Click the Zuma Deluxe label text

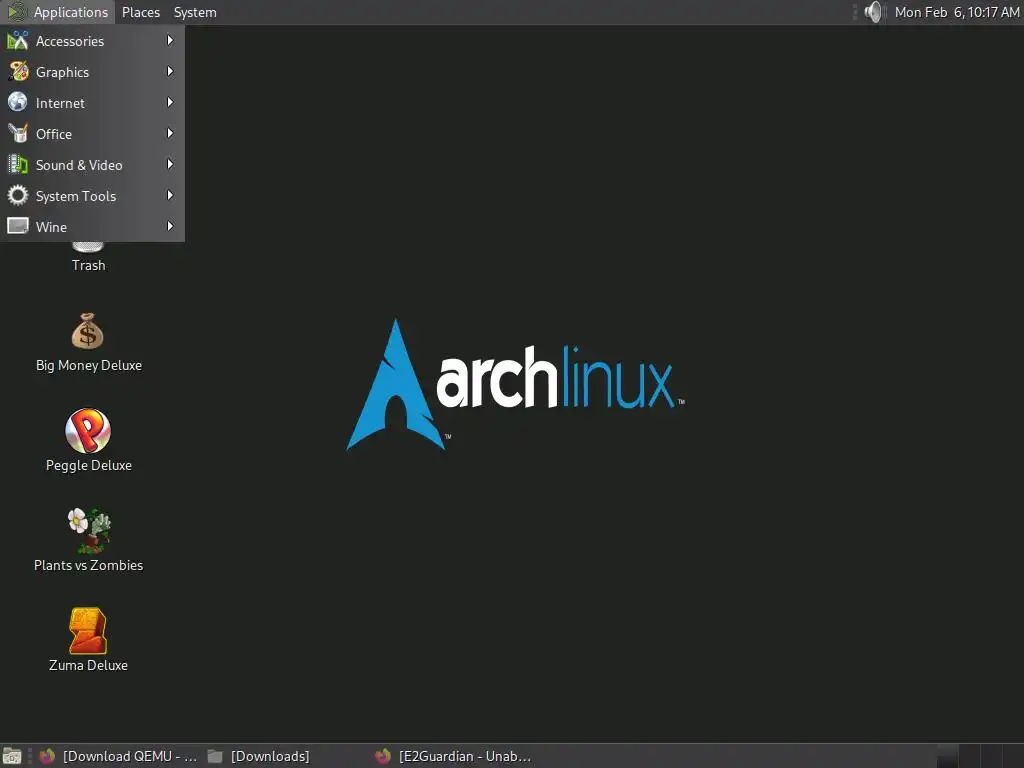click(x=88, y=665)
